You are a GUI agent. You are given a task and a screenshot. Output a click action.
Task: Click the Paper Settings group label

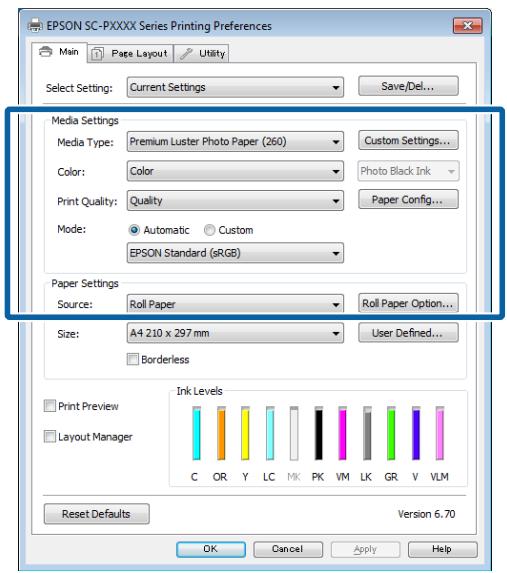85,283
